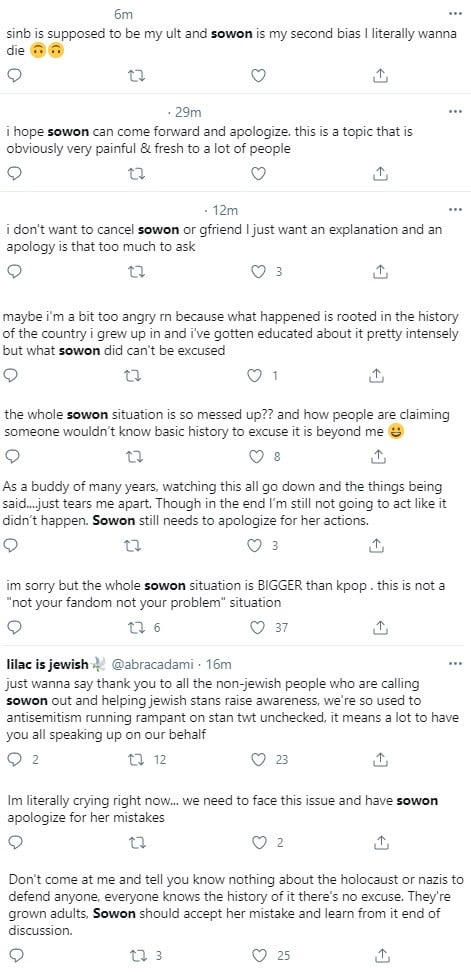Open more options on the 6m tweet

[455, 14]
